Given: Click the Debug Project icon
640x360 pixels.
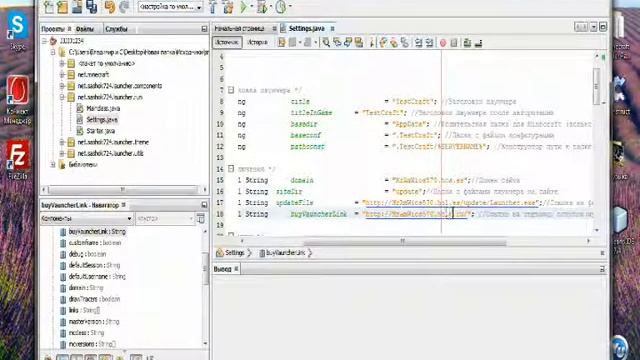Looking at the screenshot, I should 262,7.
